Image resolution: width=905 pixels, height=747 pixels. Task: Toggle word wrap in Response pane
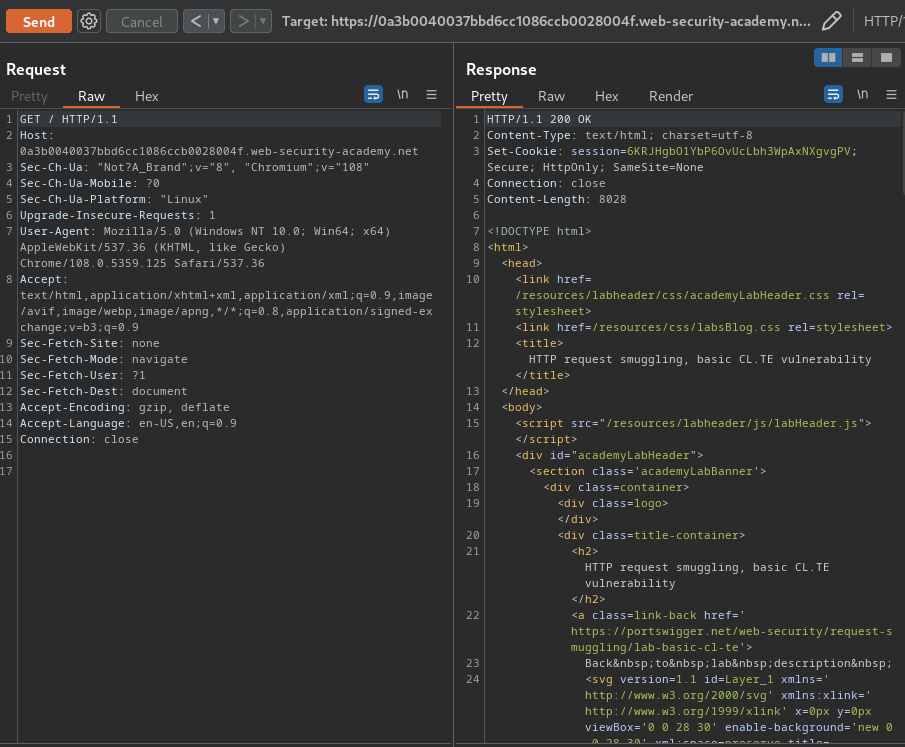[x=833, y=94]
